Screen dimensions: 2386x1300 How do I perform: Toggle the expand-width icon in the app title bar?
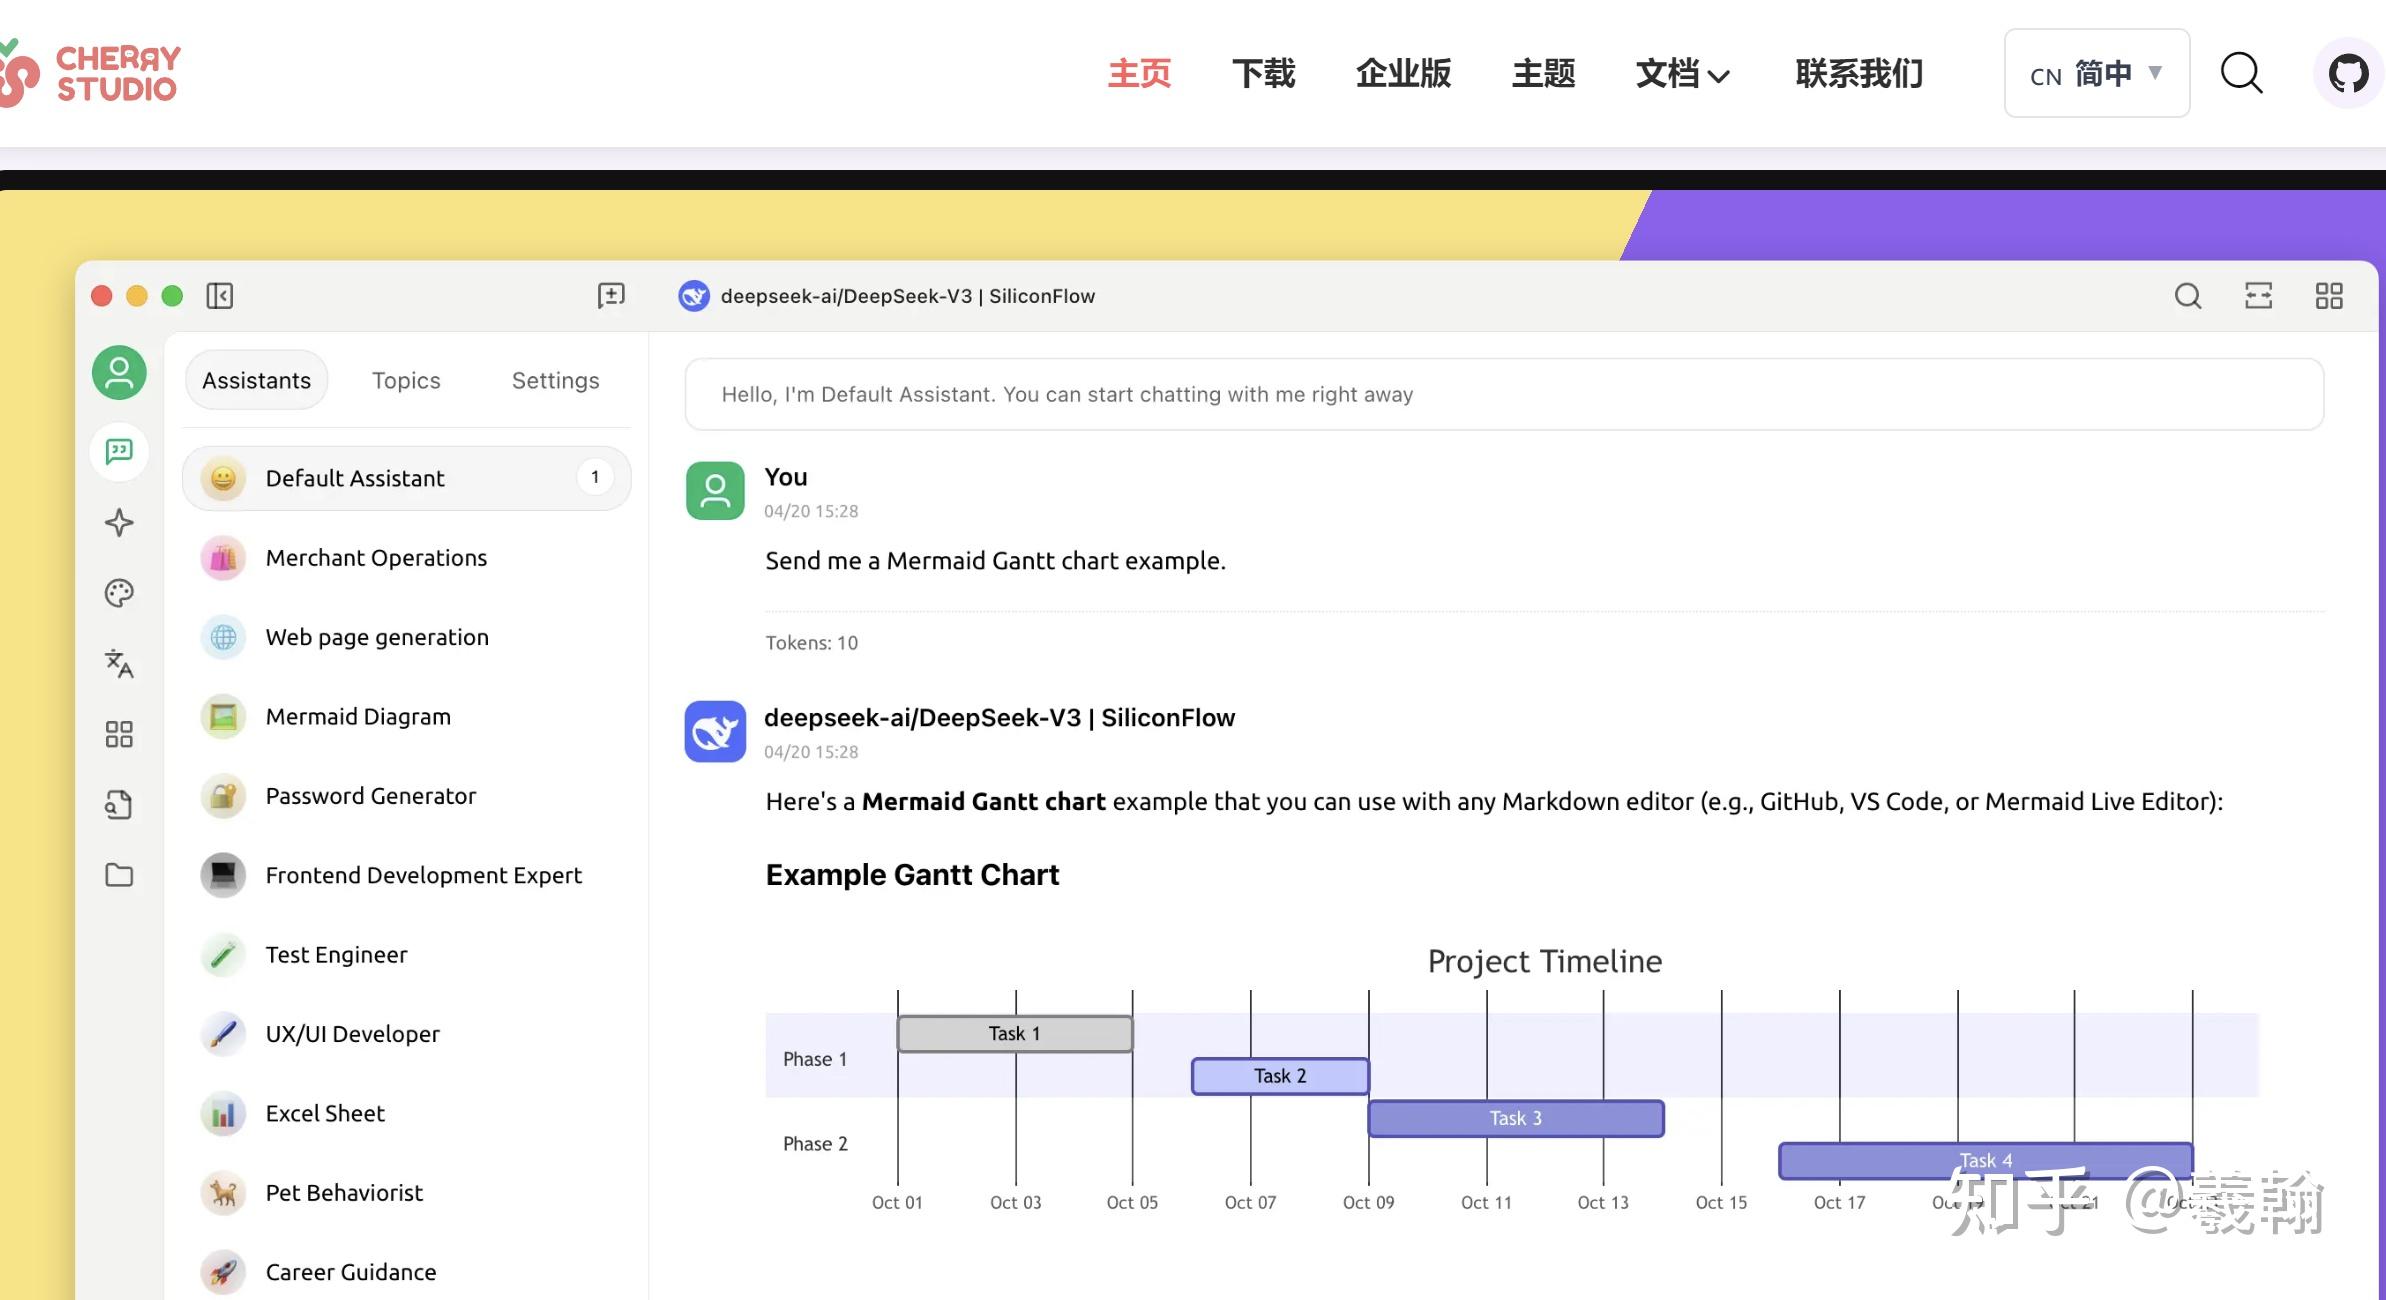2258,296
